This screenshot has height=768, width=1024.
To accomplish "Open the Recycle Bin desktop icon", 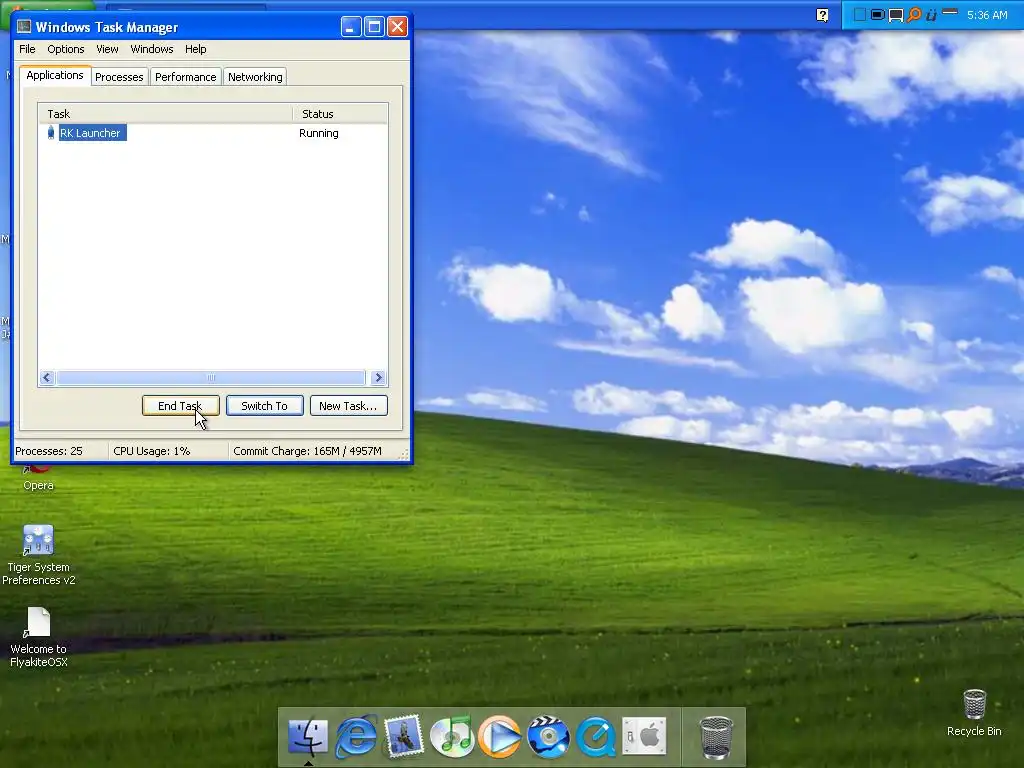I will coord(974,712).
